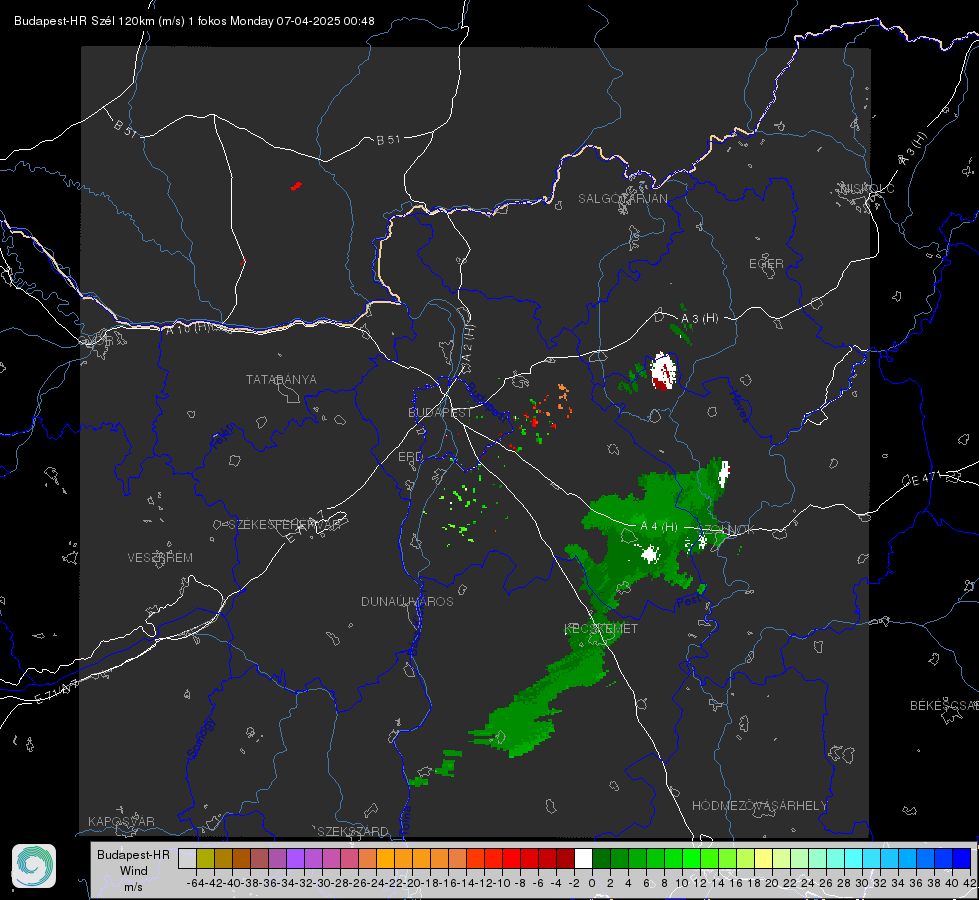Pick the dark blue 42 m/s legend swatch
Viewport: 979px width, 900px height.
point(962,858)
